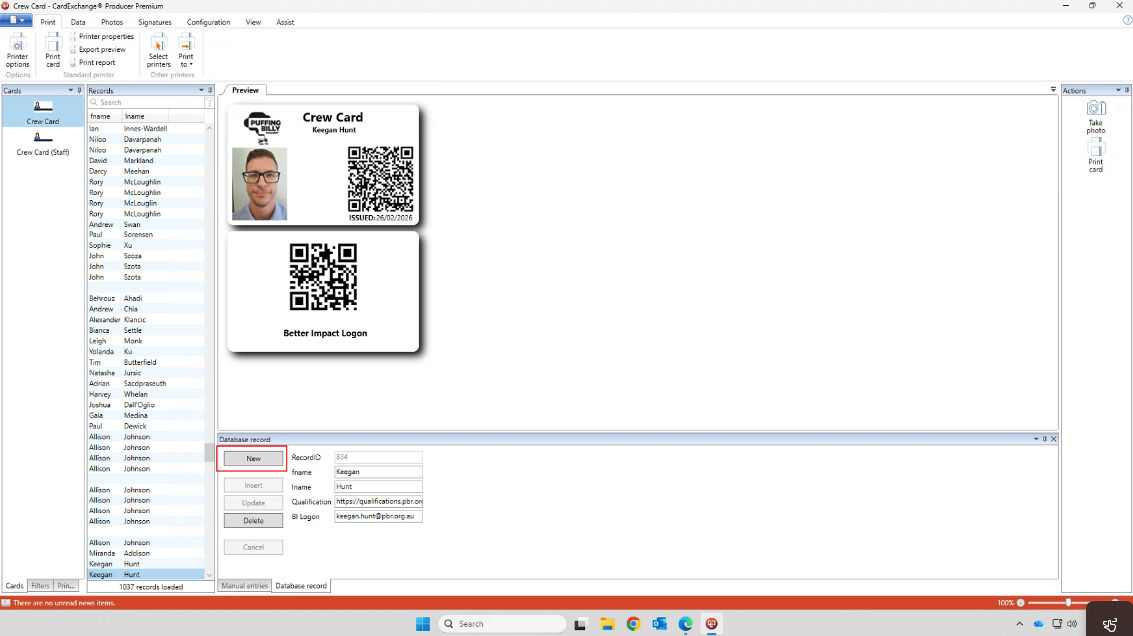Screen dimensions: 1133x636
Task: Switch to the Manual entries tab
Action: [244, 586]
